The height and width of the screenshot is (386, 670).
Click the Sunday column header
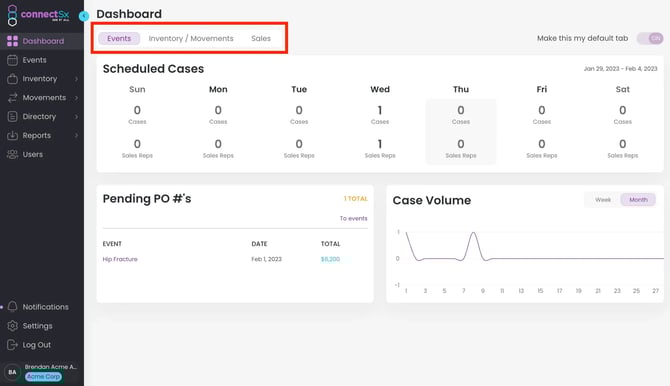[x=137, y=89]
